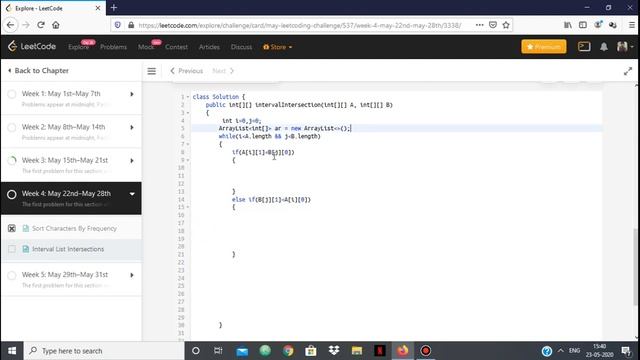640x360 pixels.
Task: Click the Pocket save icon
Action: (493, 25)
